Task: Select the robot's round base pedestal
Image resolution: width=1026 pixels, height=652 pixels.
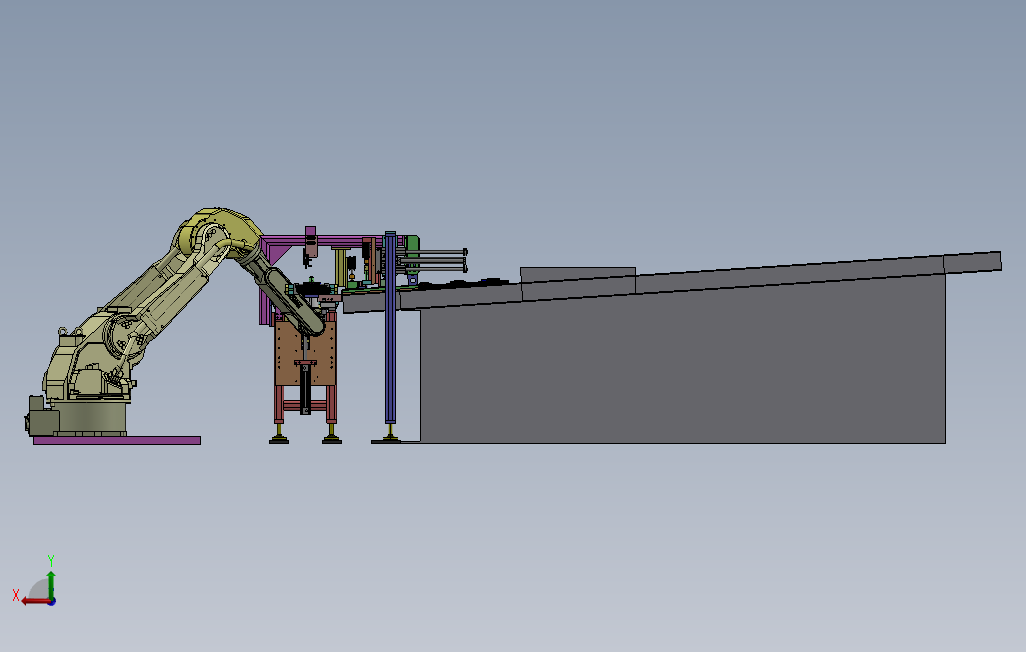Action: coord(92,417)
